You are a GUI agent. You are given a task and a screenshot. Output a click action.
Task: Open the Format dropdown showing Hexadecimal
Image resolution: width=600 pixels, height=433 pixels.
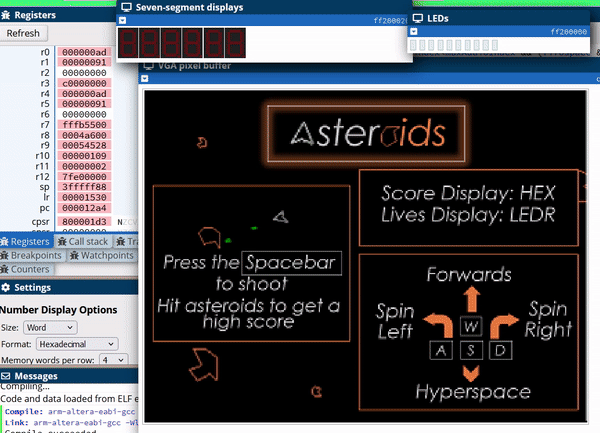77,344
